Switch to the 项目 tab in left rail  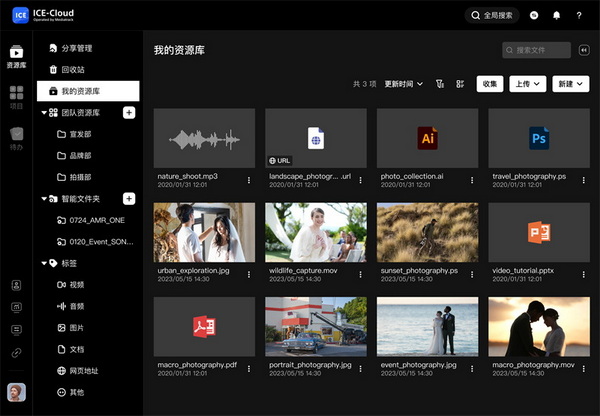(x=16, y=97)
